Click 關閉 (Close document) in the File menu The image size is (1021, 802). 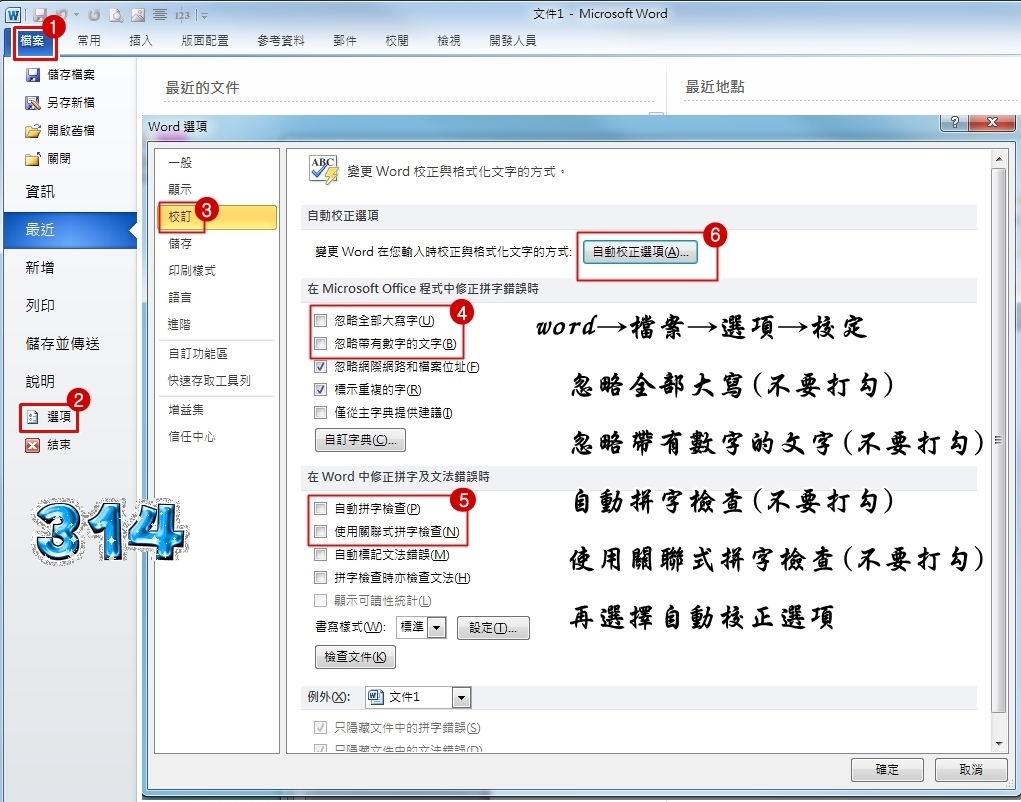tap(48, 159)
